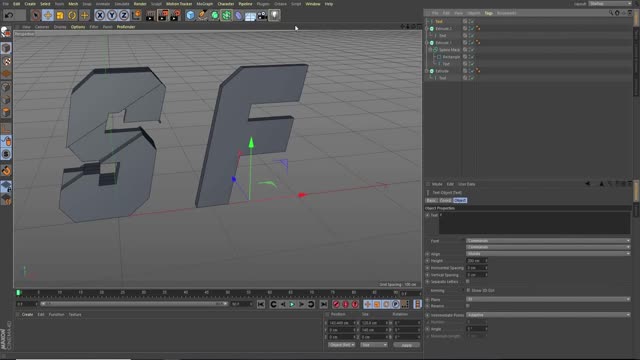Screen dimensions: 640x360
Task: Click the Undo arrow in the toolbar
Action: tap(9, 16)
